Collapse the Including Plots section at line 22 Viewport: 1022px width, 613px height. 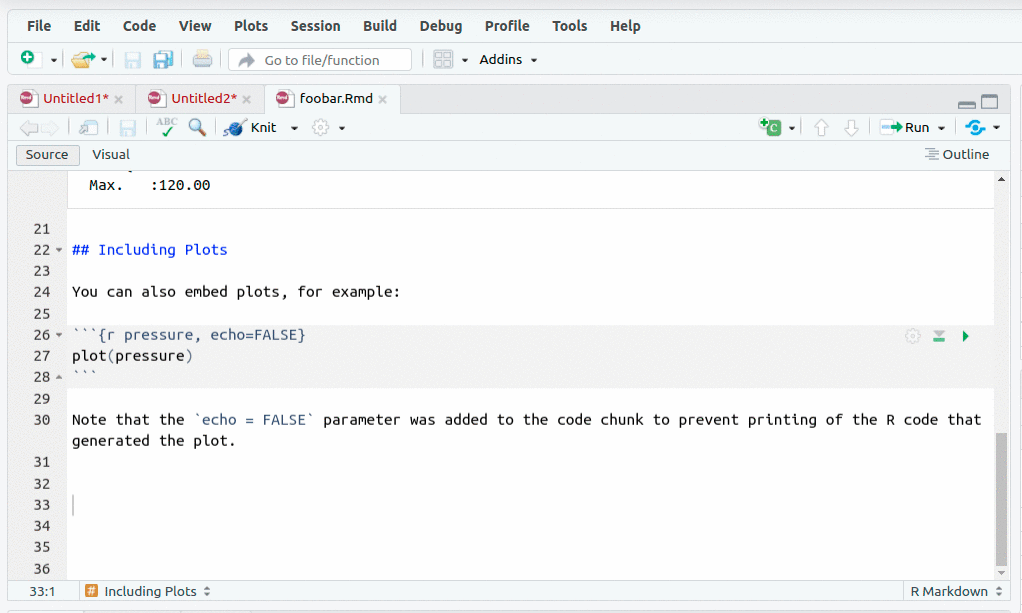pyautogui.click(x=59, y=250)
